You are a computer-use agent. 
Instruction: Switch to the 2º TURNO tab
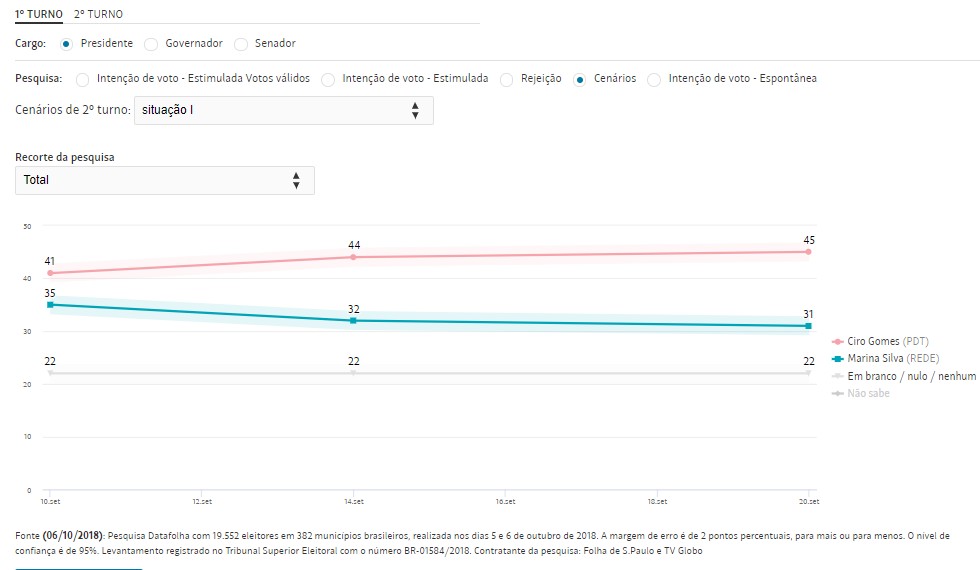[99, 15]
